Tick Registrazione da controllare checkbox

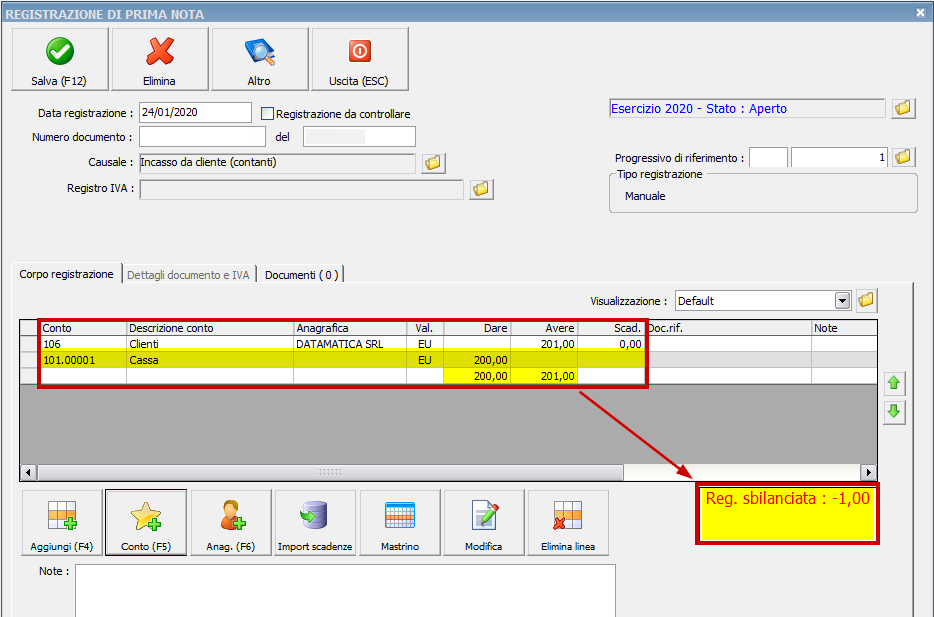267,114
